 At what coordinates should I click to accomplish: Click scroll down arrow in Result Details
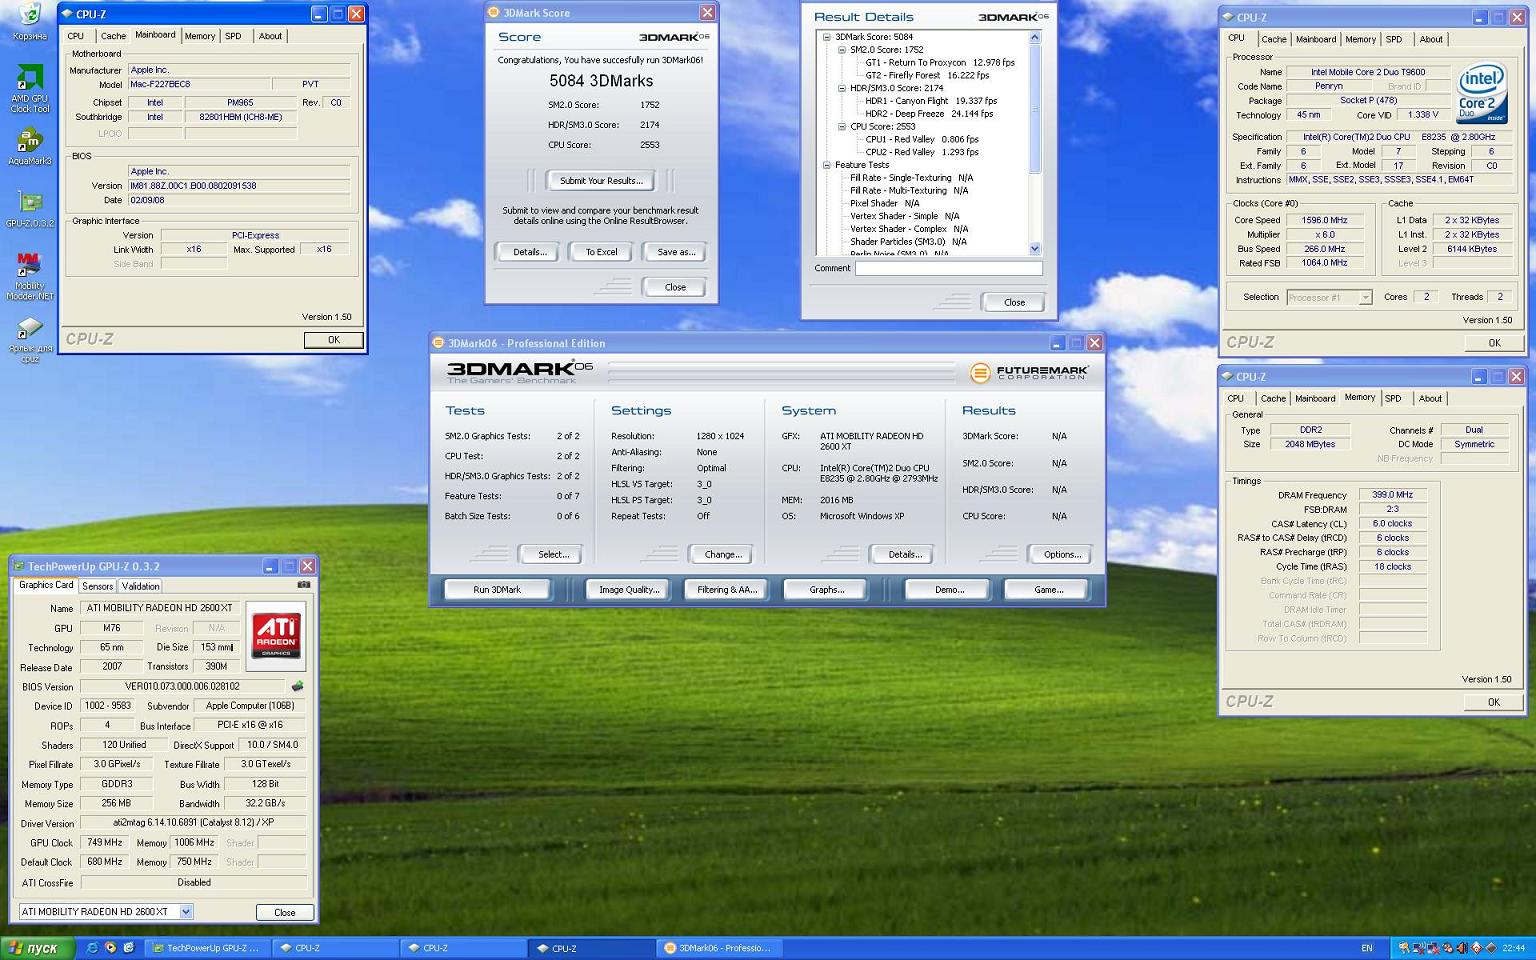[x=1035, y=249]
